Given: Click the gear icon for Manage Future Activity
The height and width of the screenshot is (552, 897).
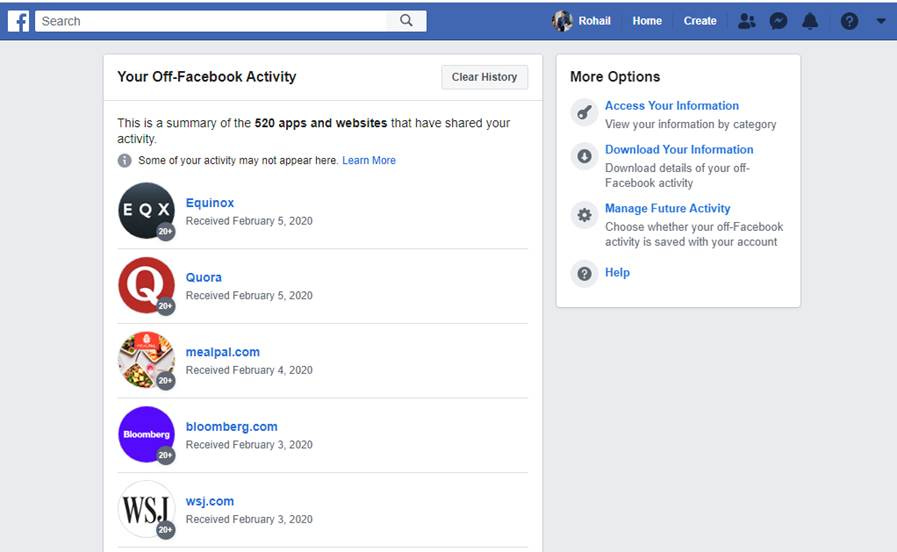Looking at the screenshot, I should pos(584,215).
